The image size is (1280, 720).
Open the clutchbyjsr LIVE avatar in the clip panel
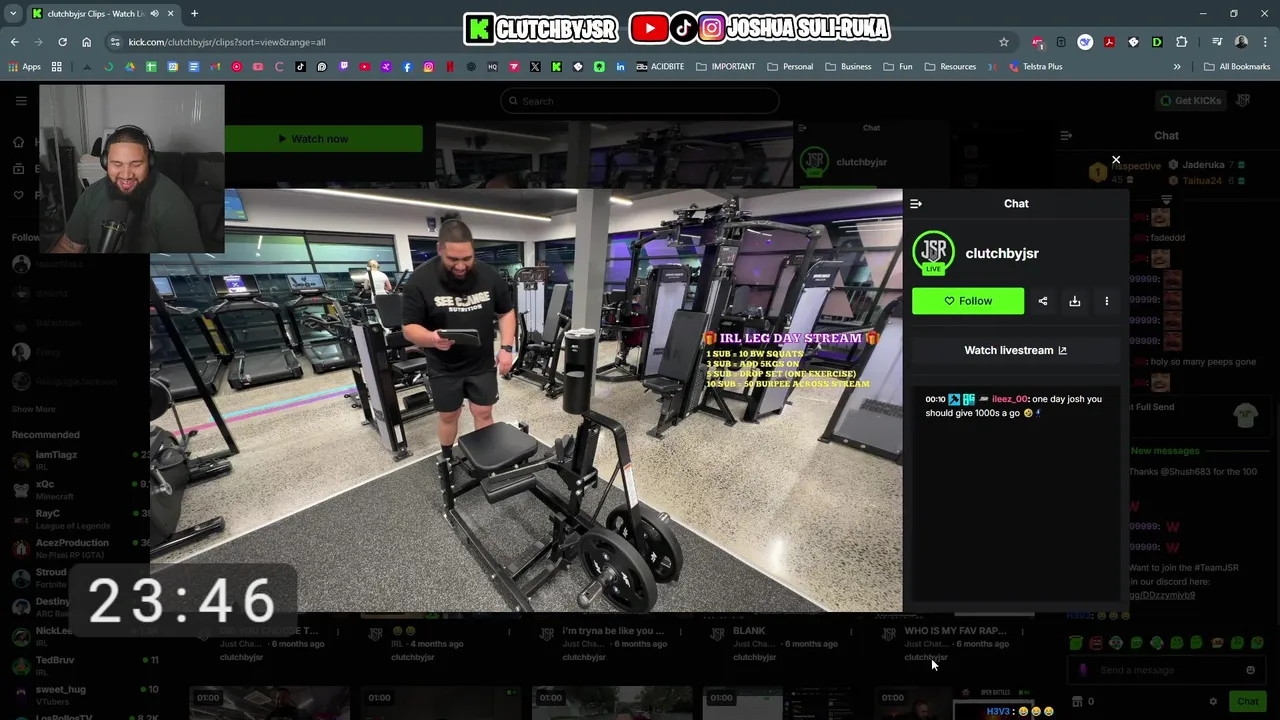coord(933,253)
